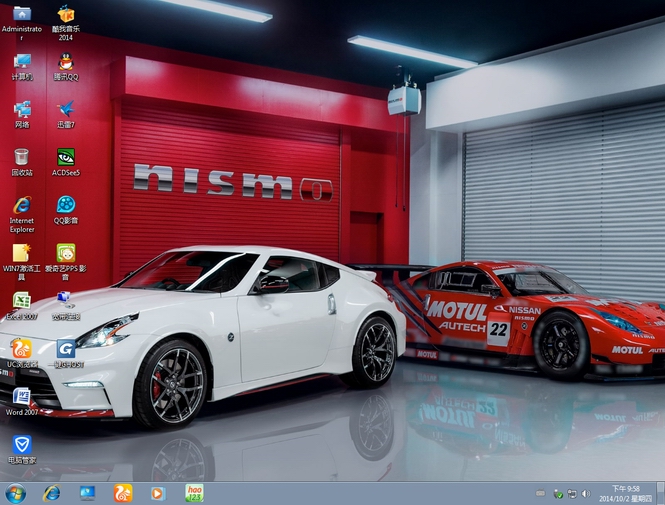Select the 电脑管家 shield desktop icon

pyautogui.click(x=22, y=449)
